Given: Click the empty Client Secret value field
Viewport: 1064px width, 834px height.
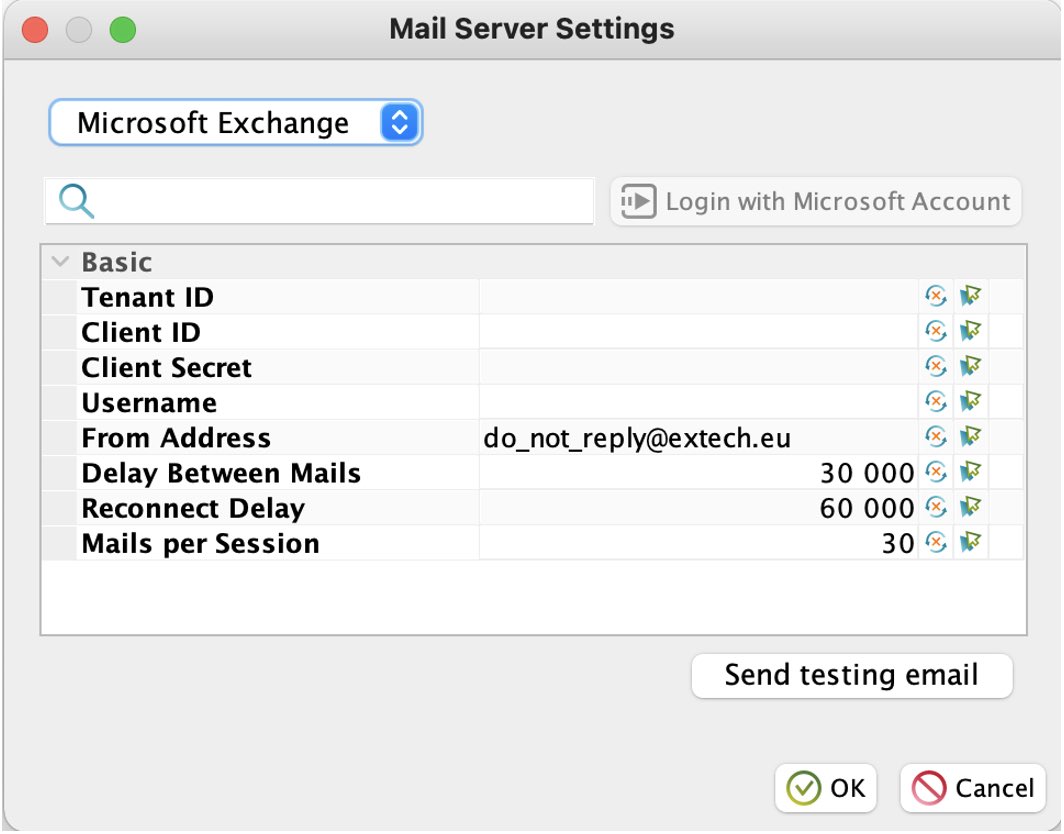Looking at the screenshot, I should click(698, 367).
